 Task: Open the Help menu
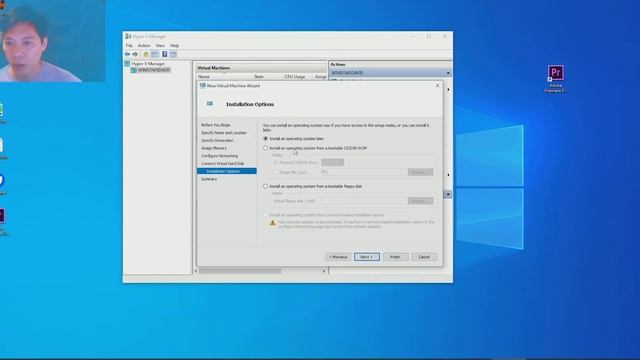point(174,46)
